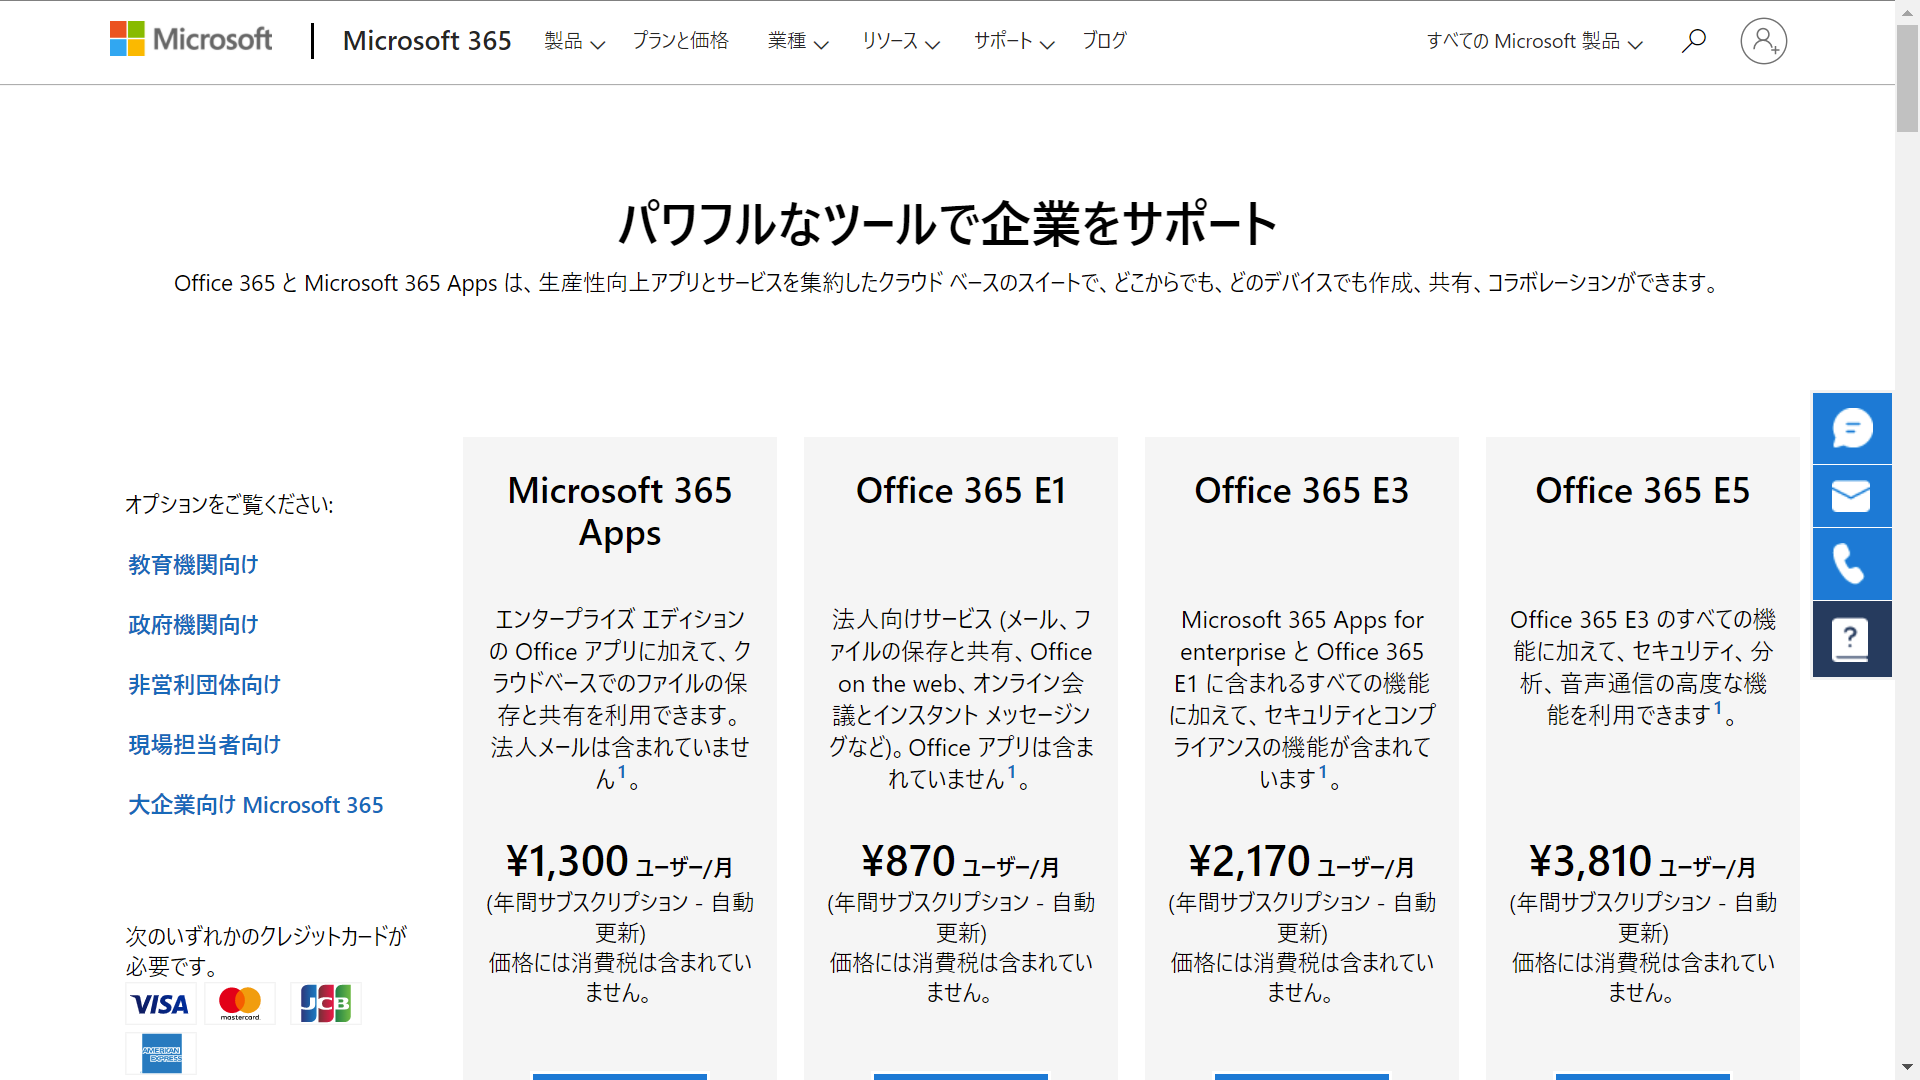
Task: Go to the Microsoft 365 home link
Action: click(x=427, y=41)
